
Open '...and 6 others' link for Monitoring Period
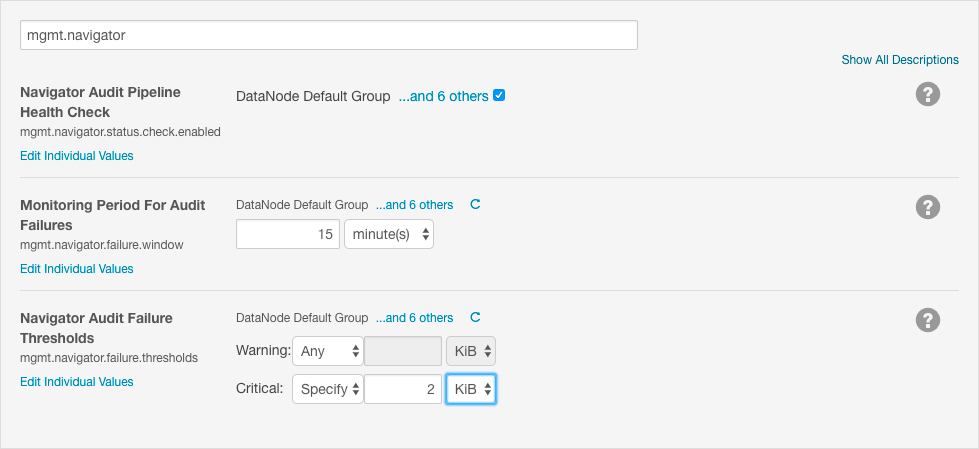(x=415, y=205)
